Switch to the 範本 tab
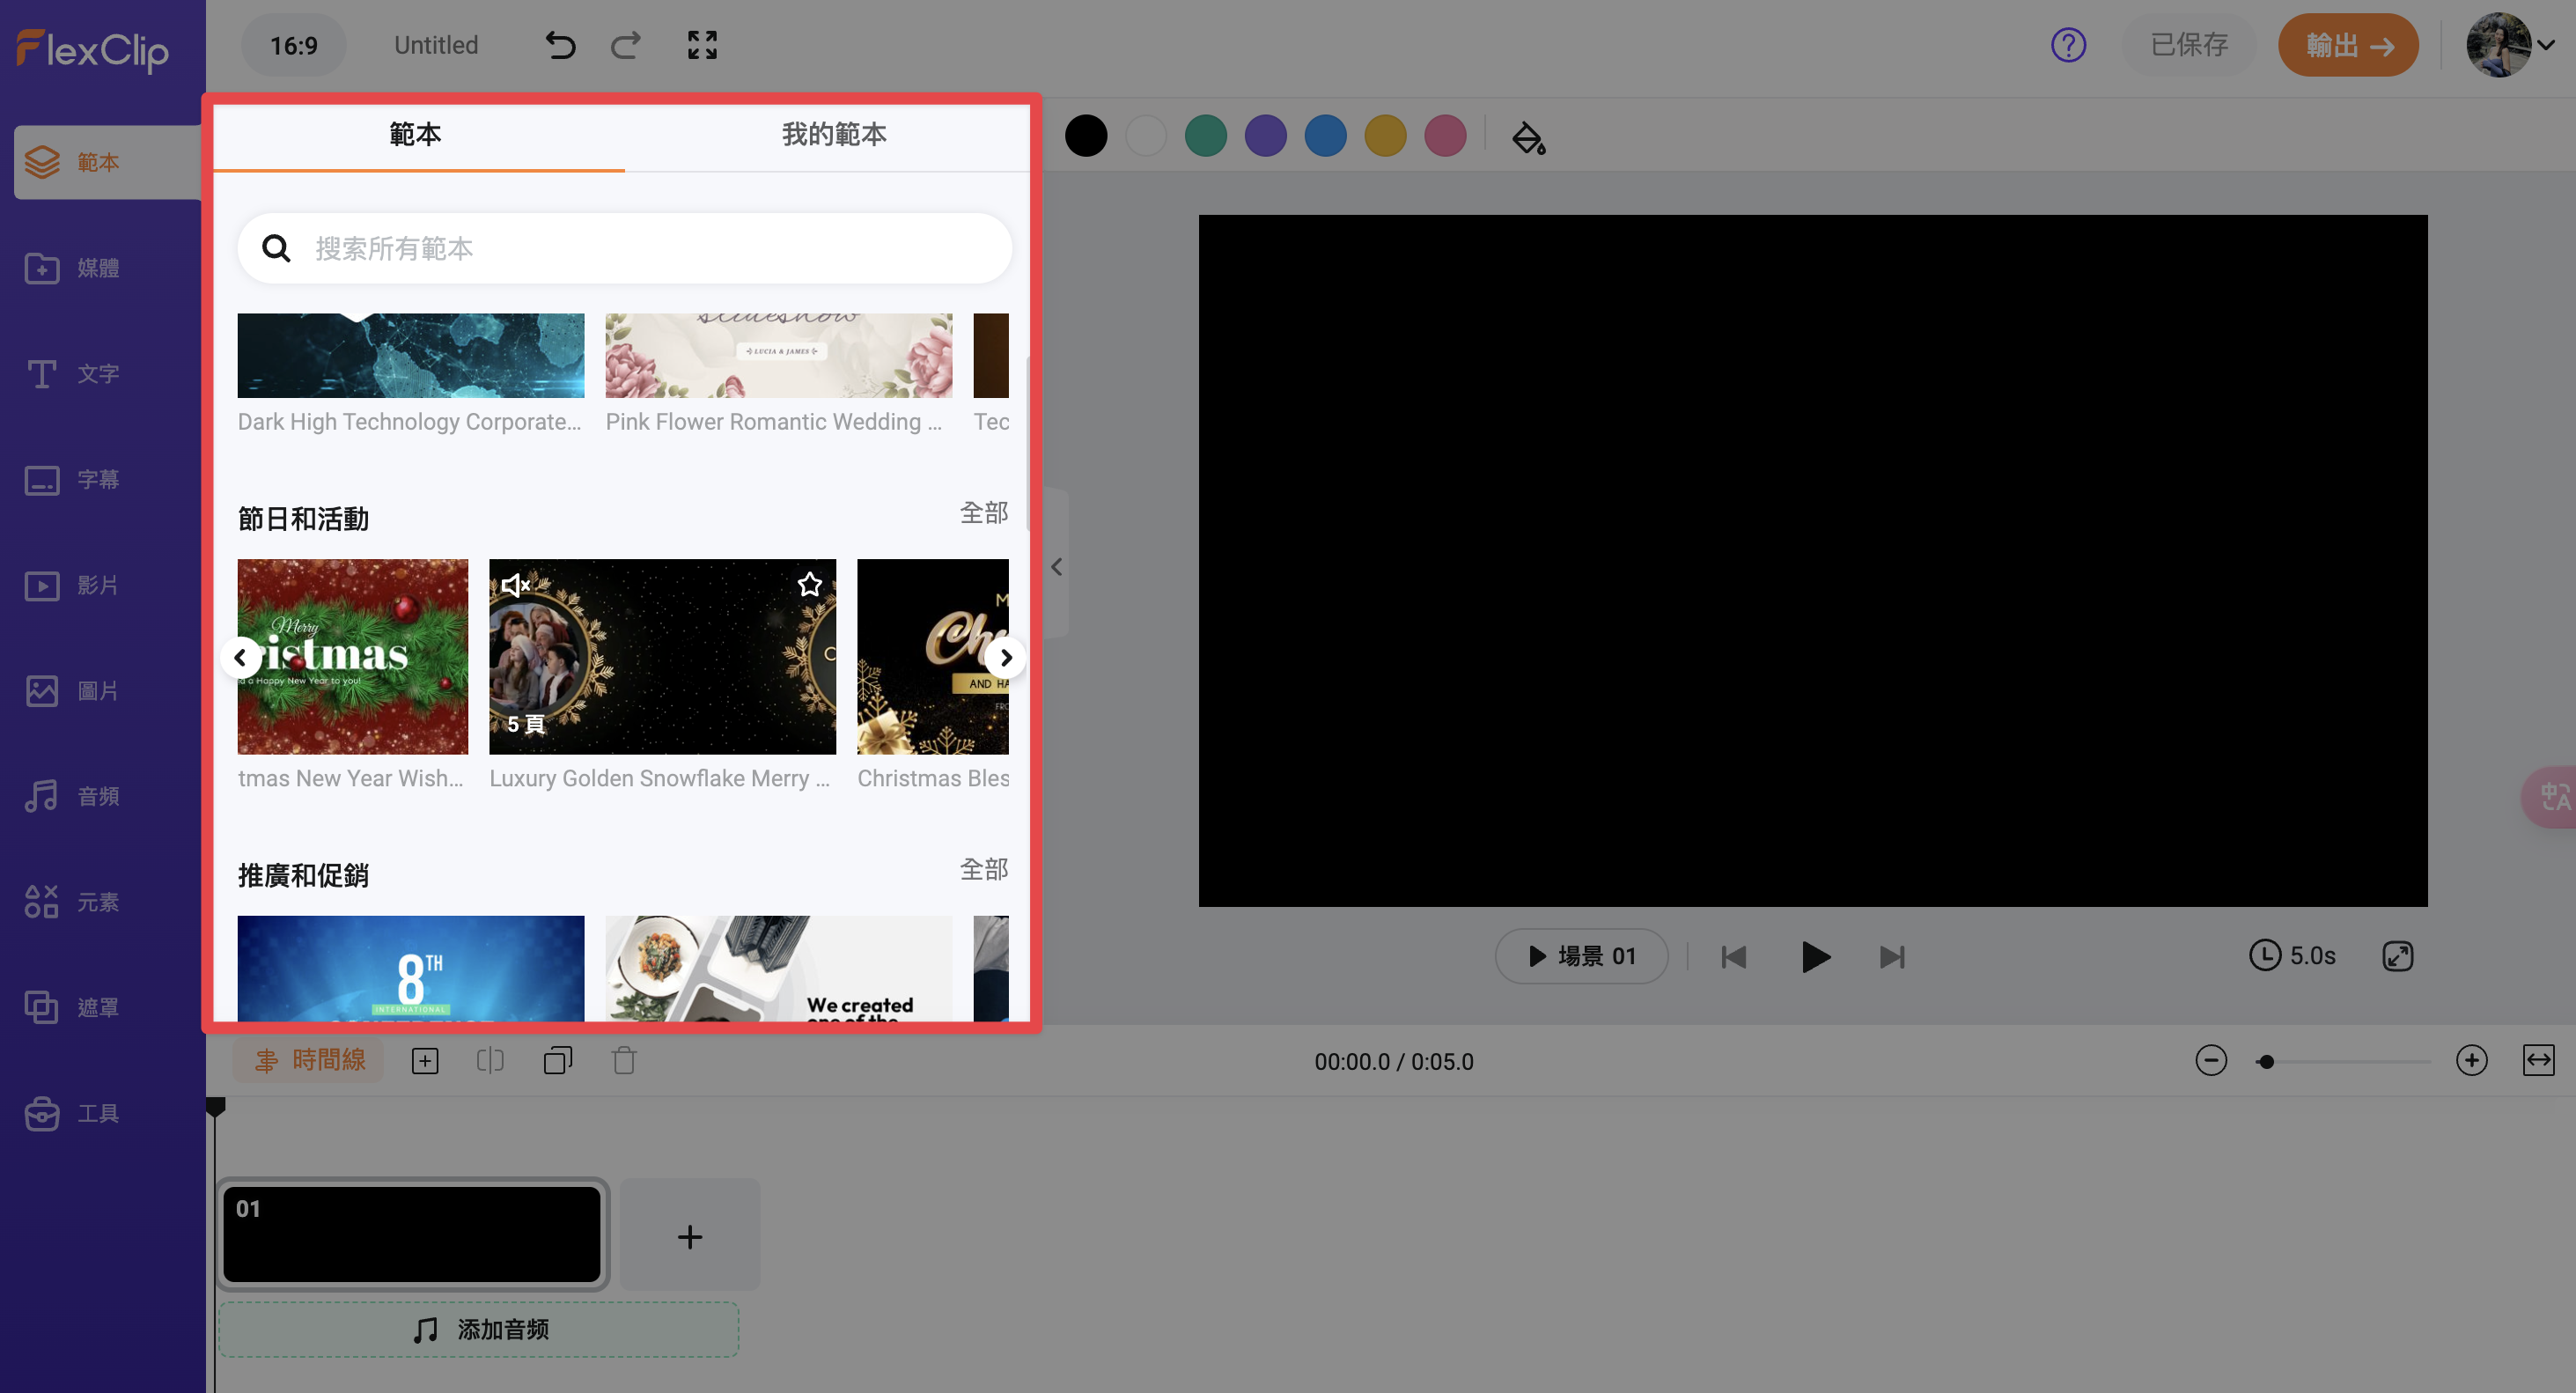The height and width of the screenshot is (1393, 2576). click(415, 134)
